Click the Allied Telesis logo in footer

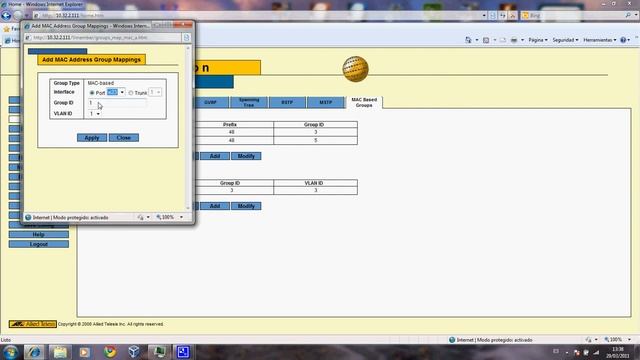pos(33,324)
